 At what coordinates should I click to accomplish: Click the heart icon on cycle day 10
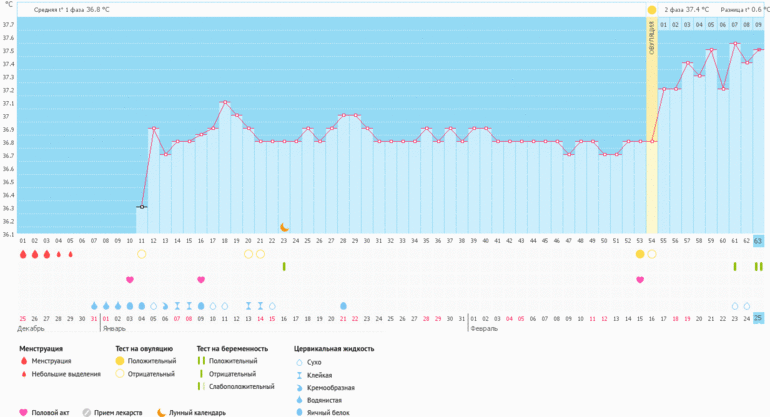(130, 280)
